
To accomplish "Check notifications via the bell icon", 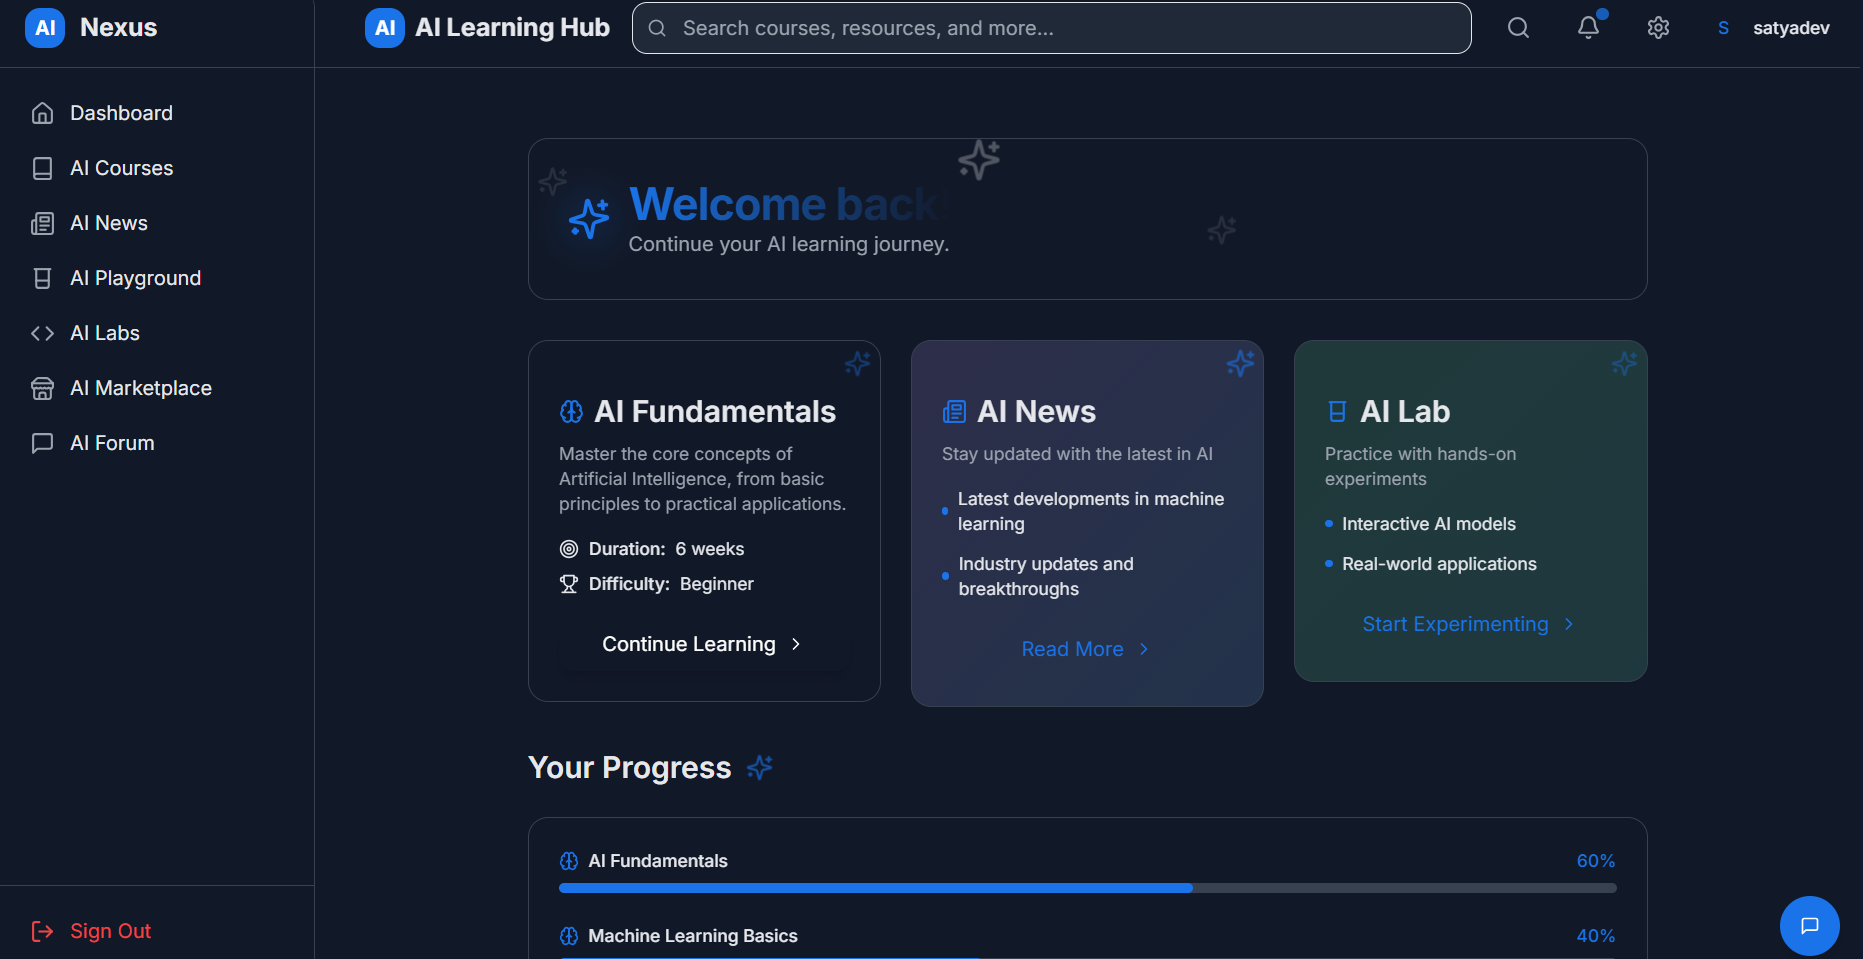I will [1588, 28].
